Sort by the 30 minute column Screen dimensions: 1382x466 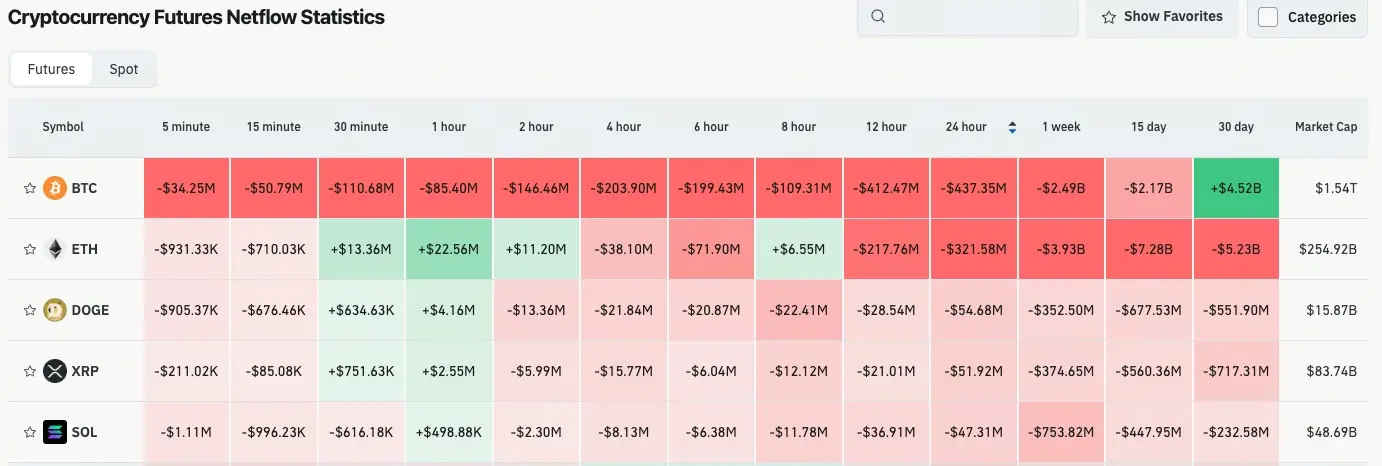point(361,127)
